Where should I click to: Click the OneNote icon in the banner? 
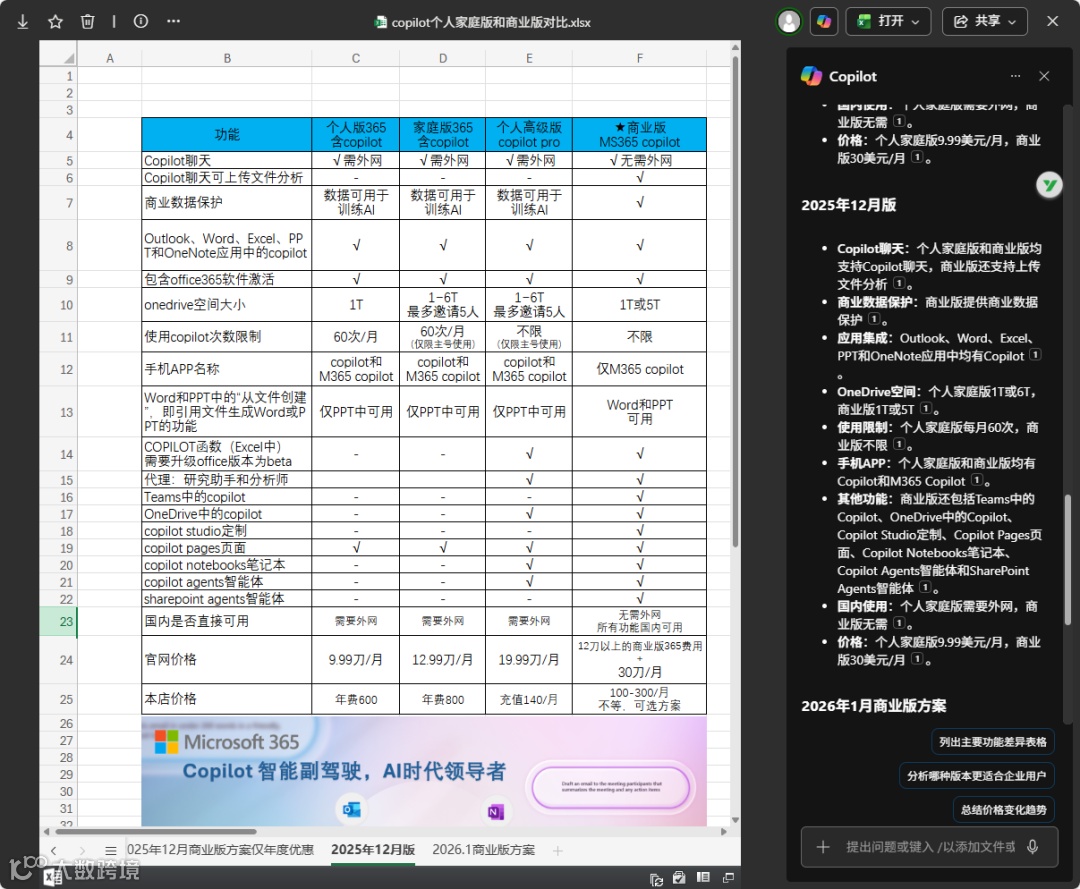tap(495, 812)
